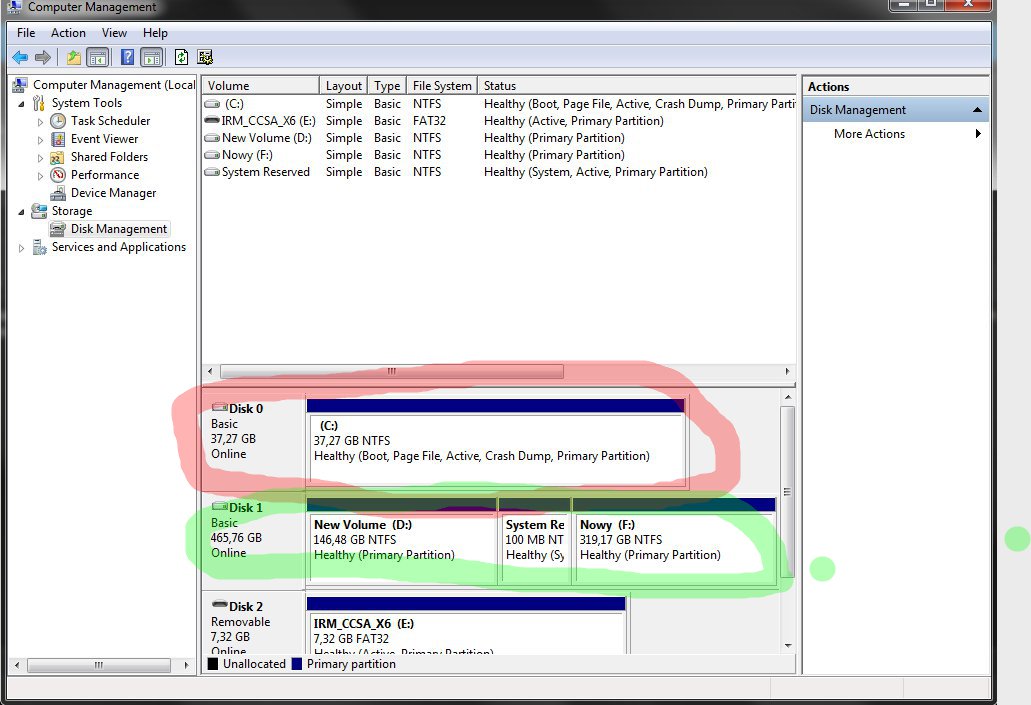Click right arrow of volume list scrollbar
Viewport: 1031px width, 705px height.
point(787,372)
